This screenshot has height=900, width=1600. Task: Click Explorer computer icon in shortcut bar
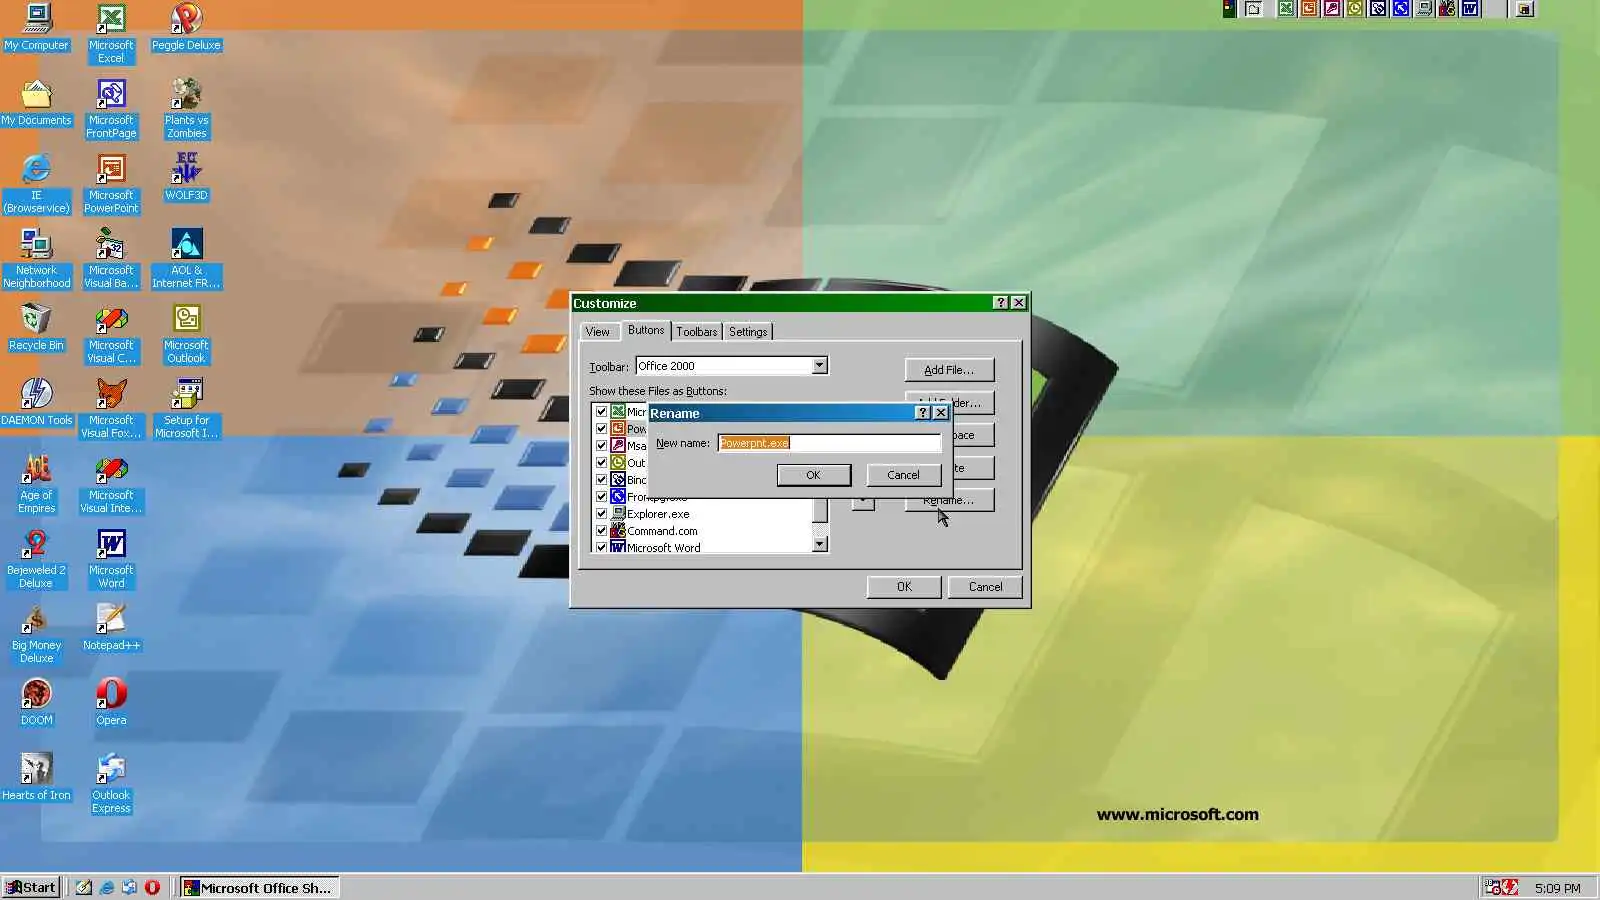tap(1424, 9)
